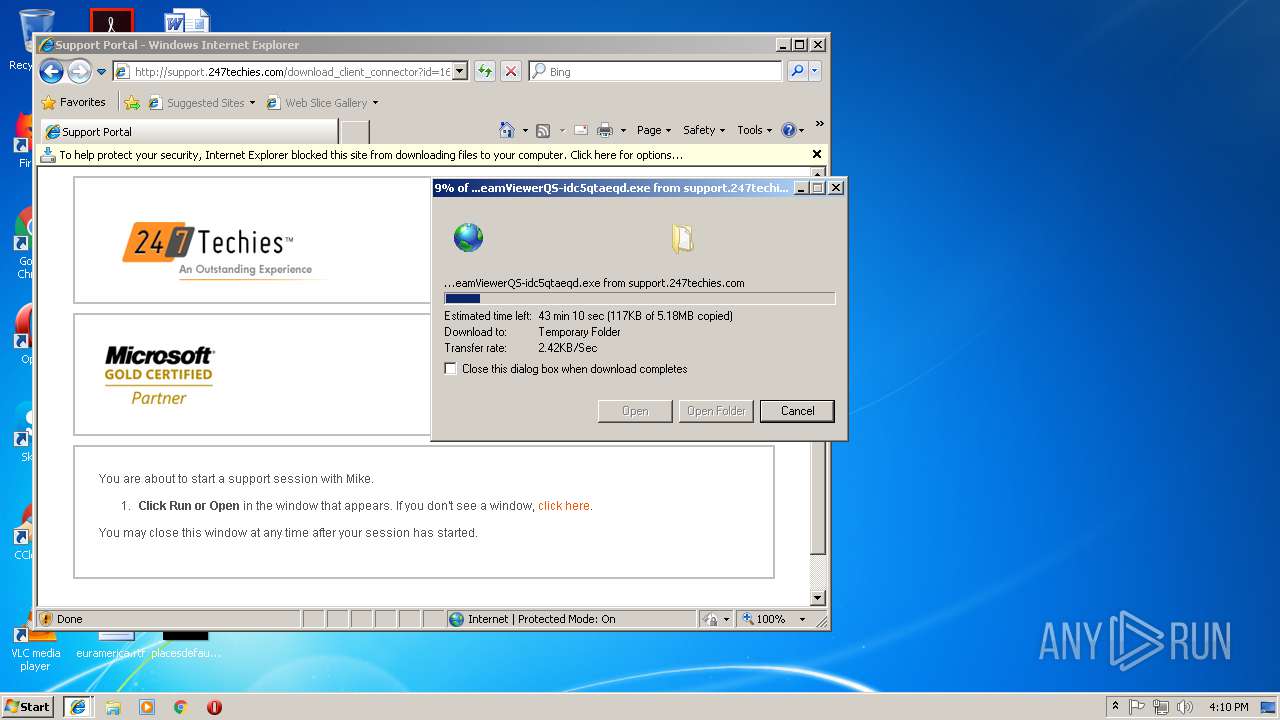The image size is (1280, 720).
Task: Click the Forward navigation arrow
Action: click(x=79, y=71)
